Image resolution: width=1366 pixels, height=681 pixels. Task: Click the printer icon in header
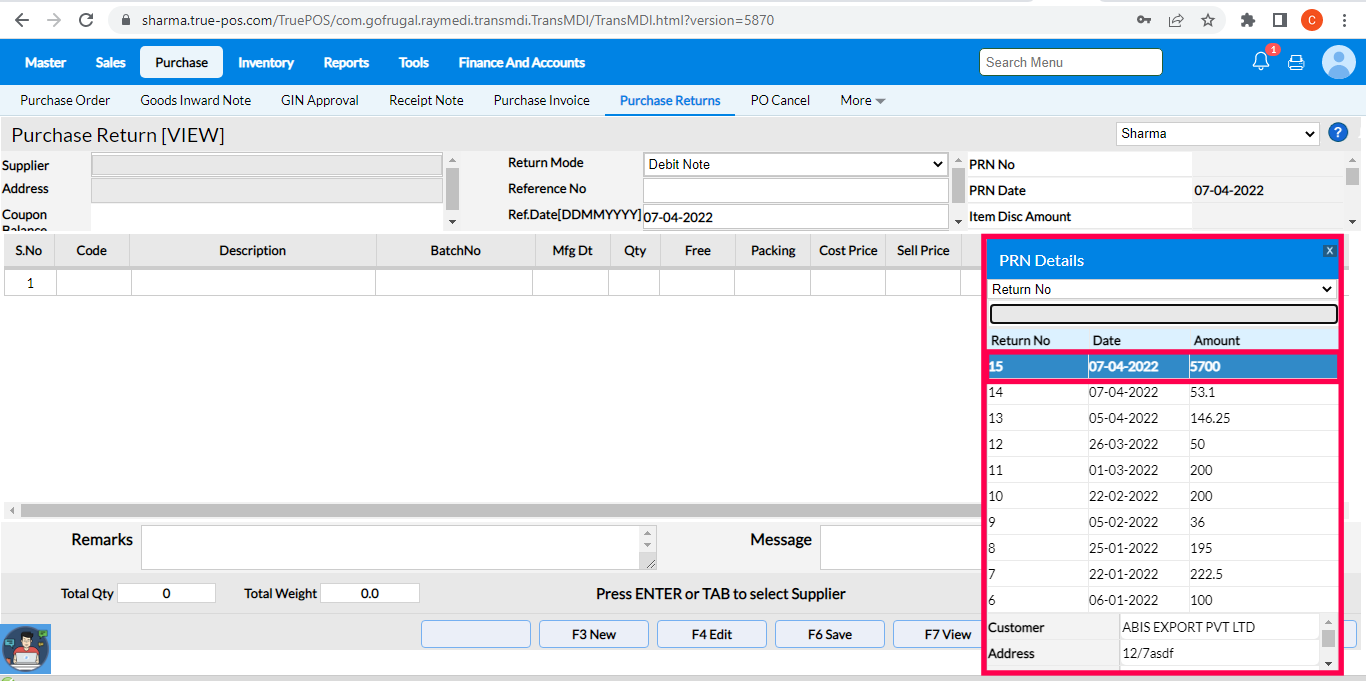1296,62
